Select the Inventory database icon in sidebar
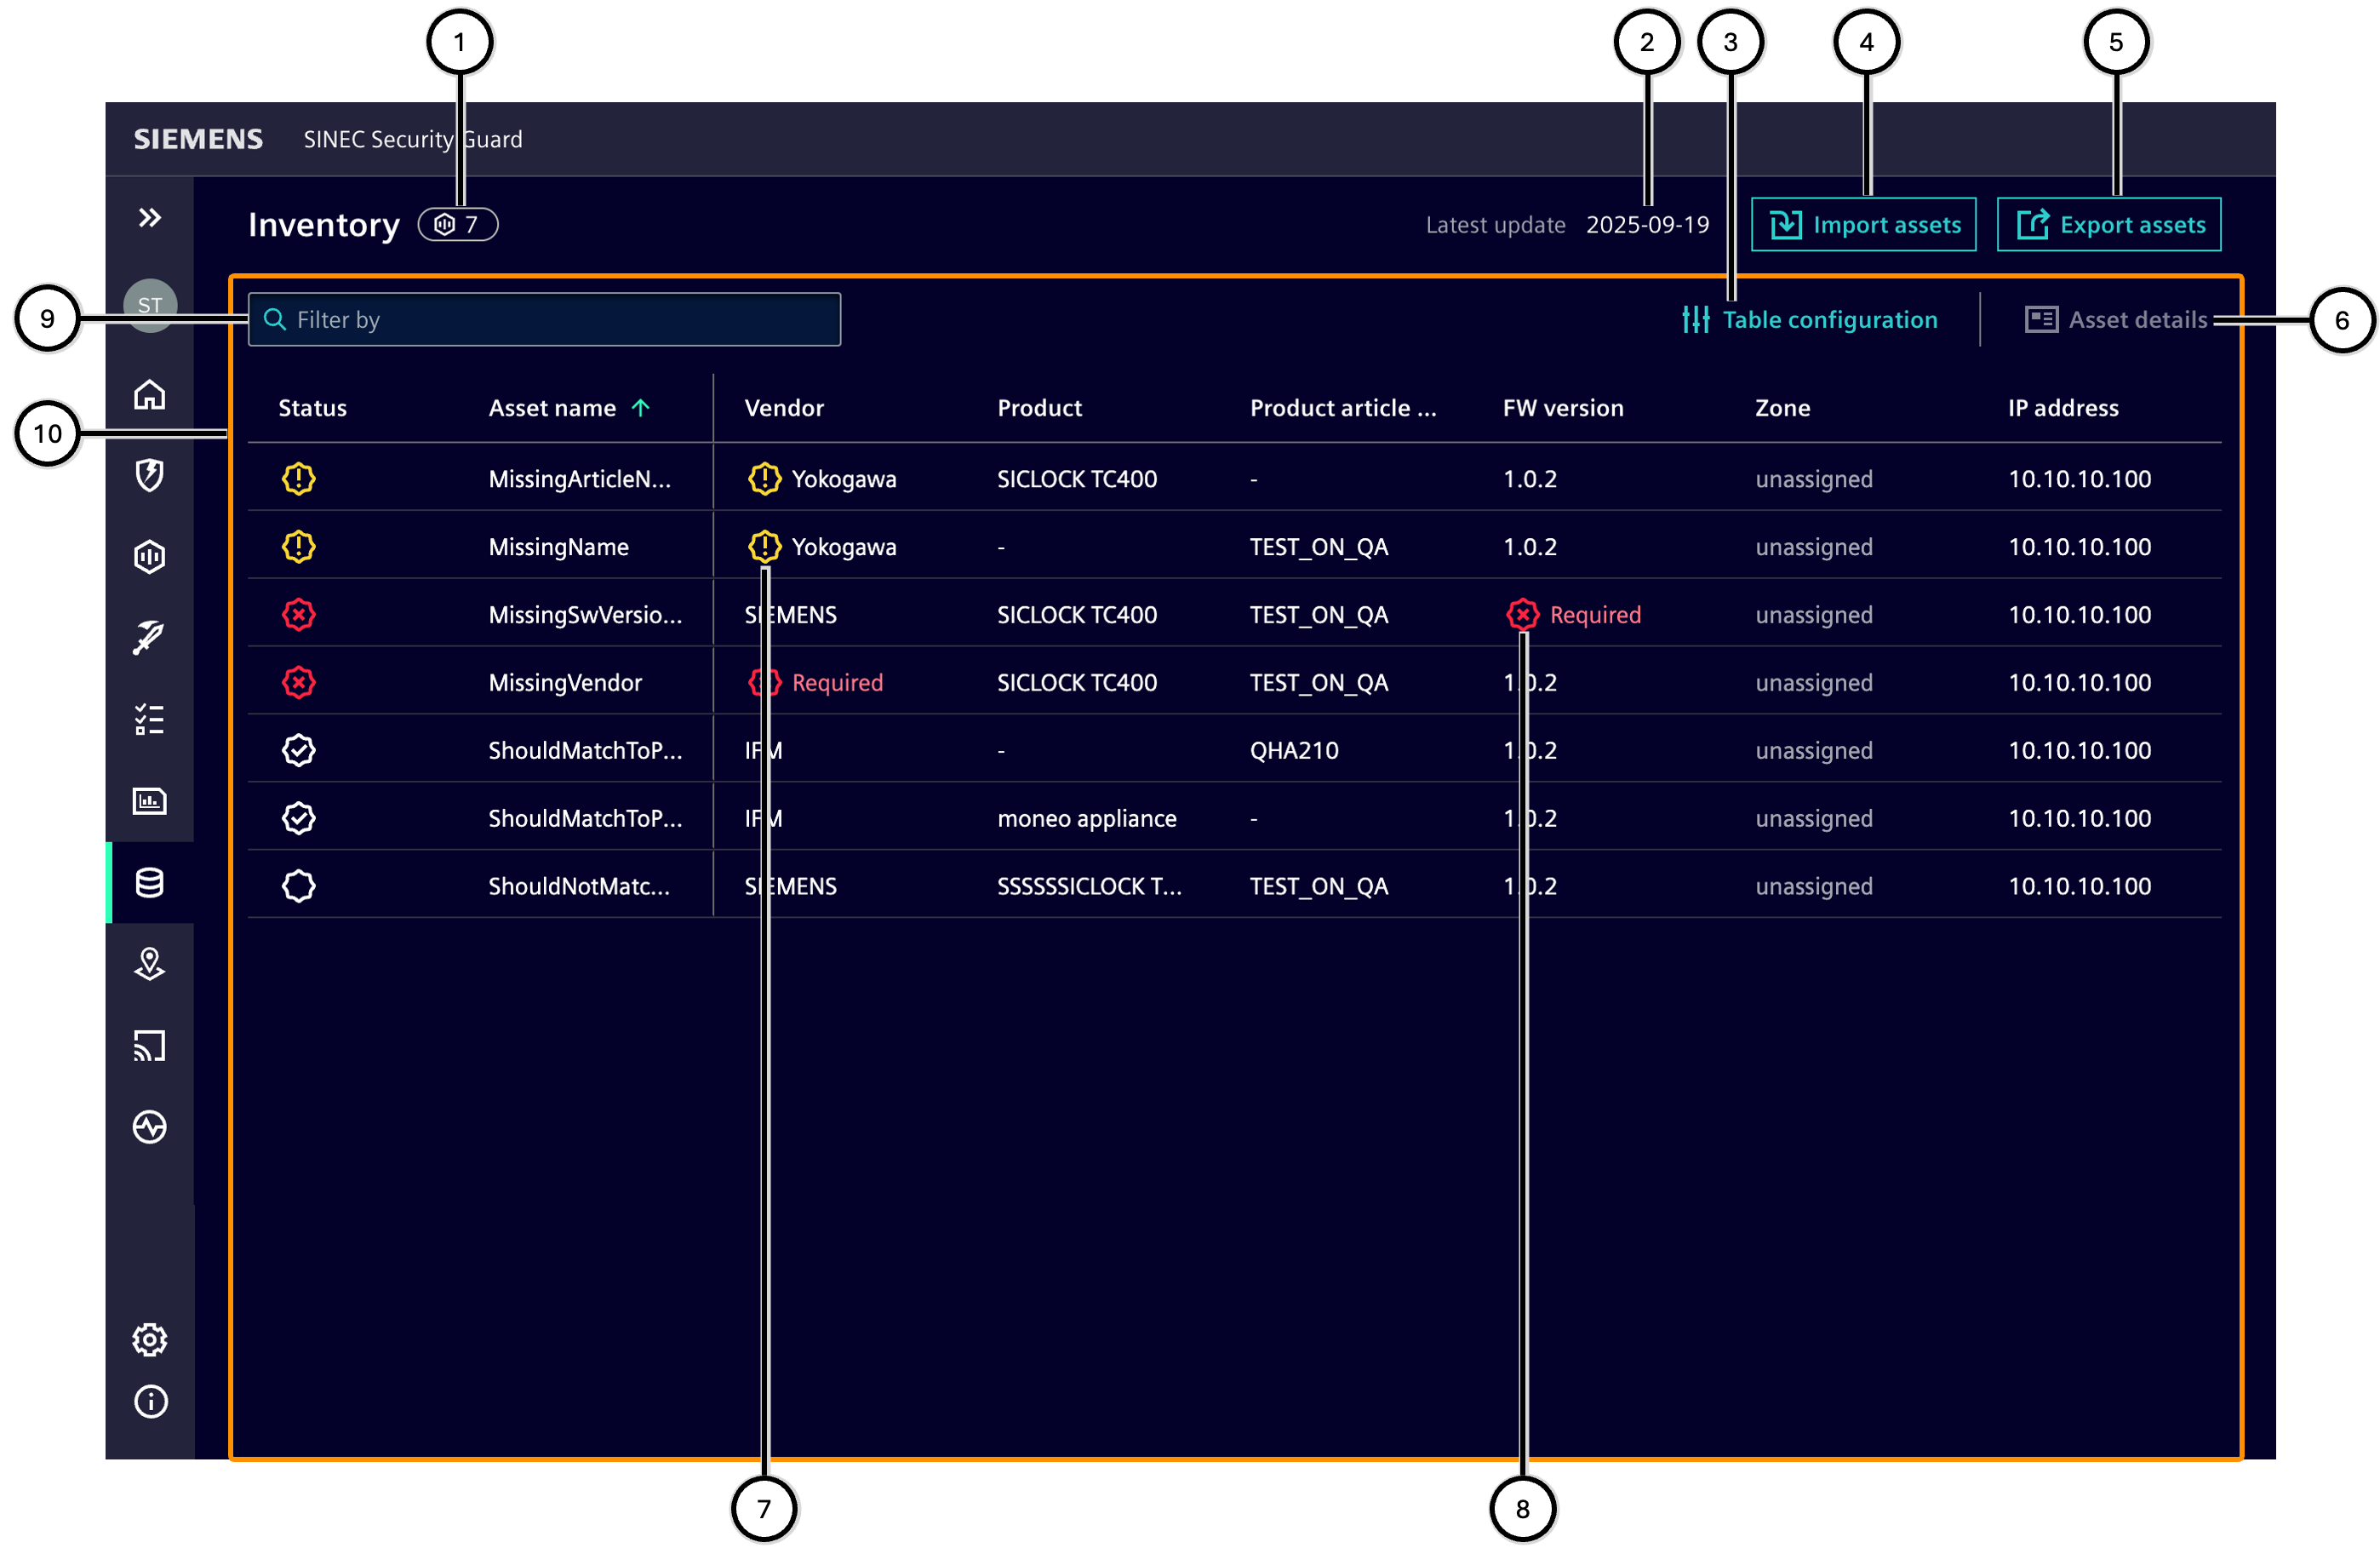Screen dimensions: 2380x1548 point(150,882)
